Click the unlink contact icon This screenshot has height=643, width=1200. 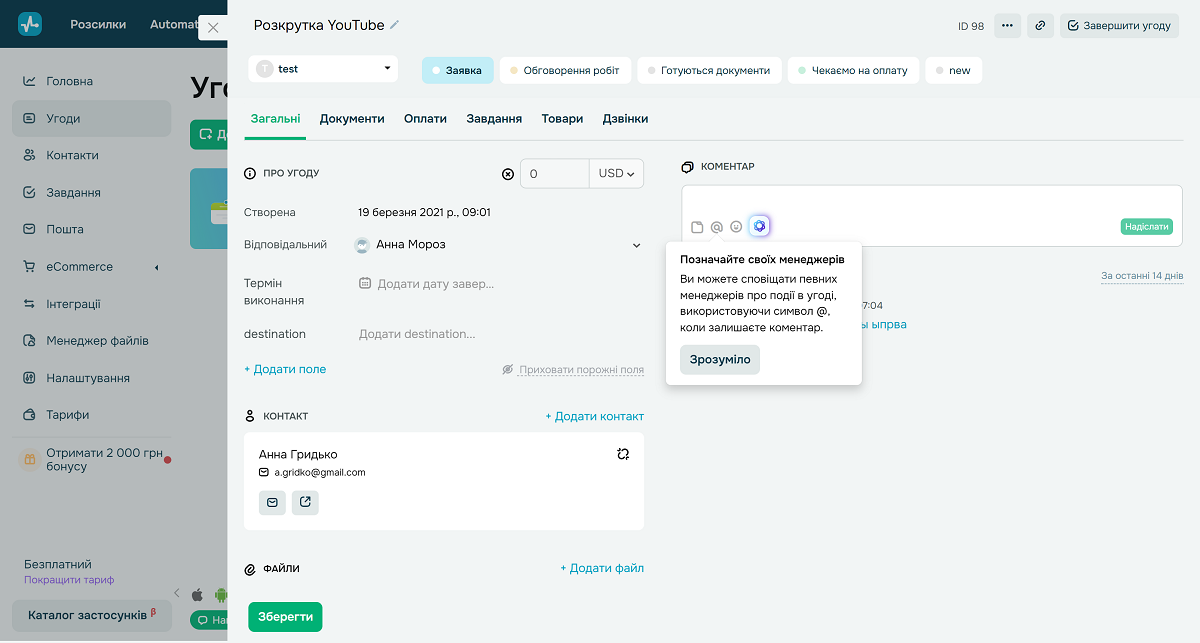pyautogui.click(x=623, y=454)
